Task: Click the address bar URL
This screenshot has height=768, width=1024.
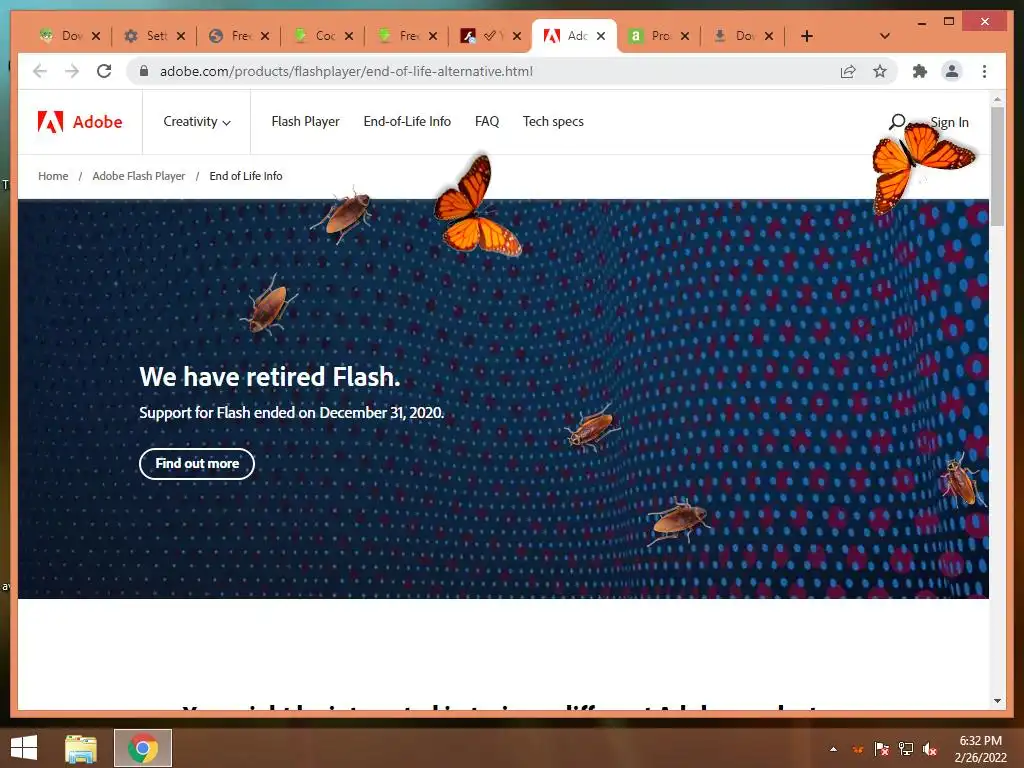Action: point(346,71)
